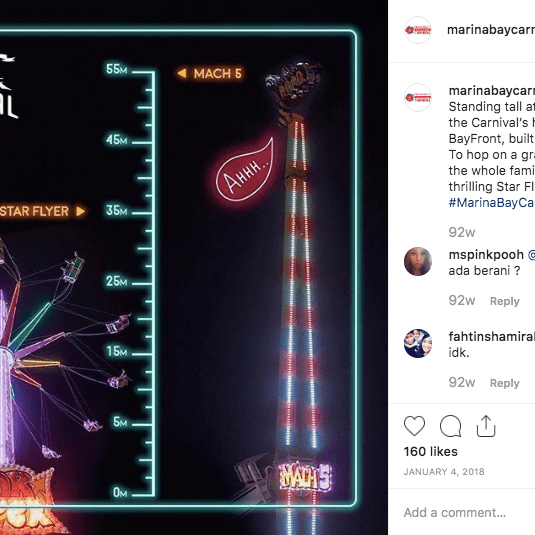Open the #MarinaBayCarnival hashtag link

coord(492,203)
